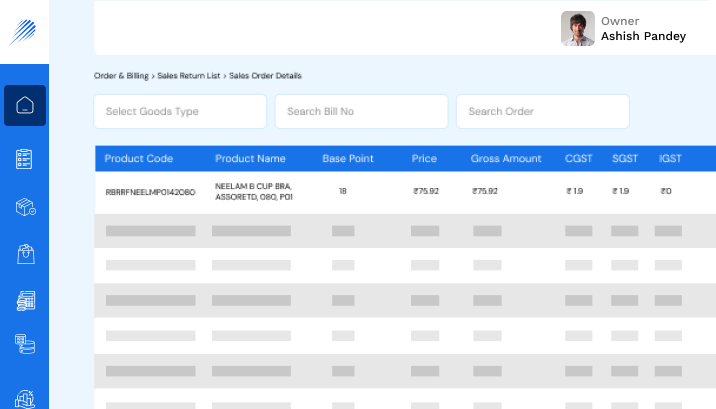Select product code RBRRFNEELMP0142OBO cell
Viewport: 716px width, 409px height.
150,192
